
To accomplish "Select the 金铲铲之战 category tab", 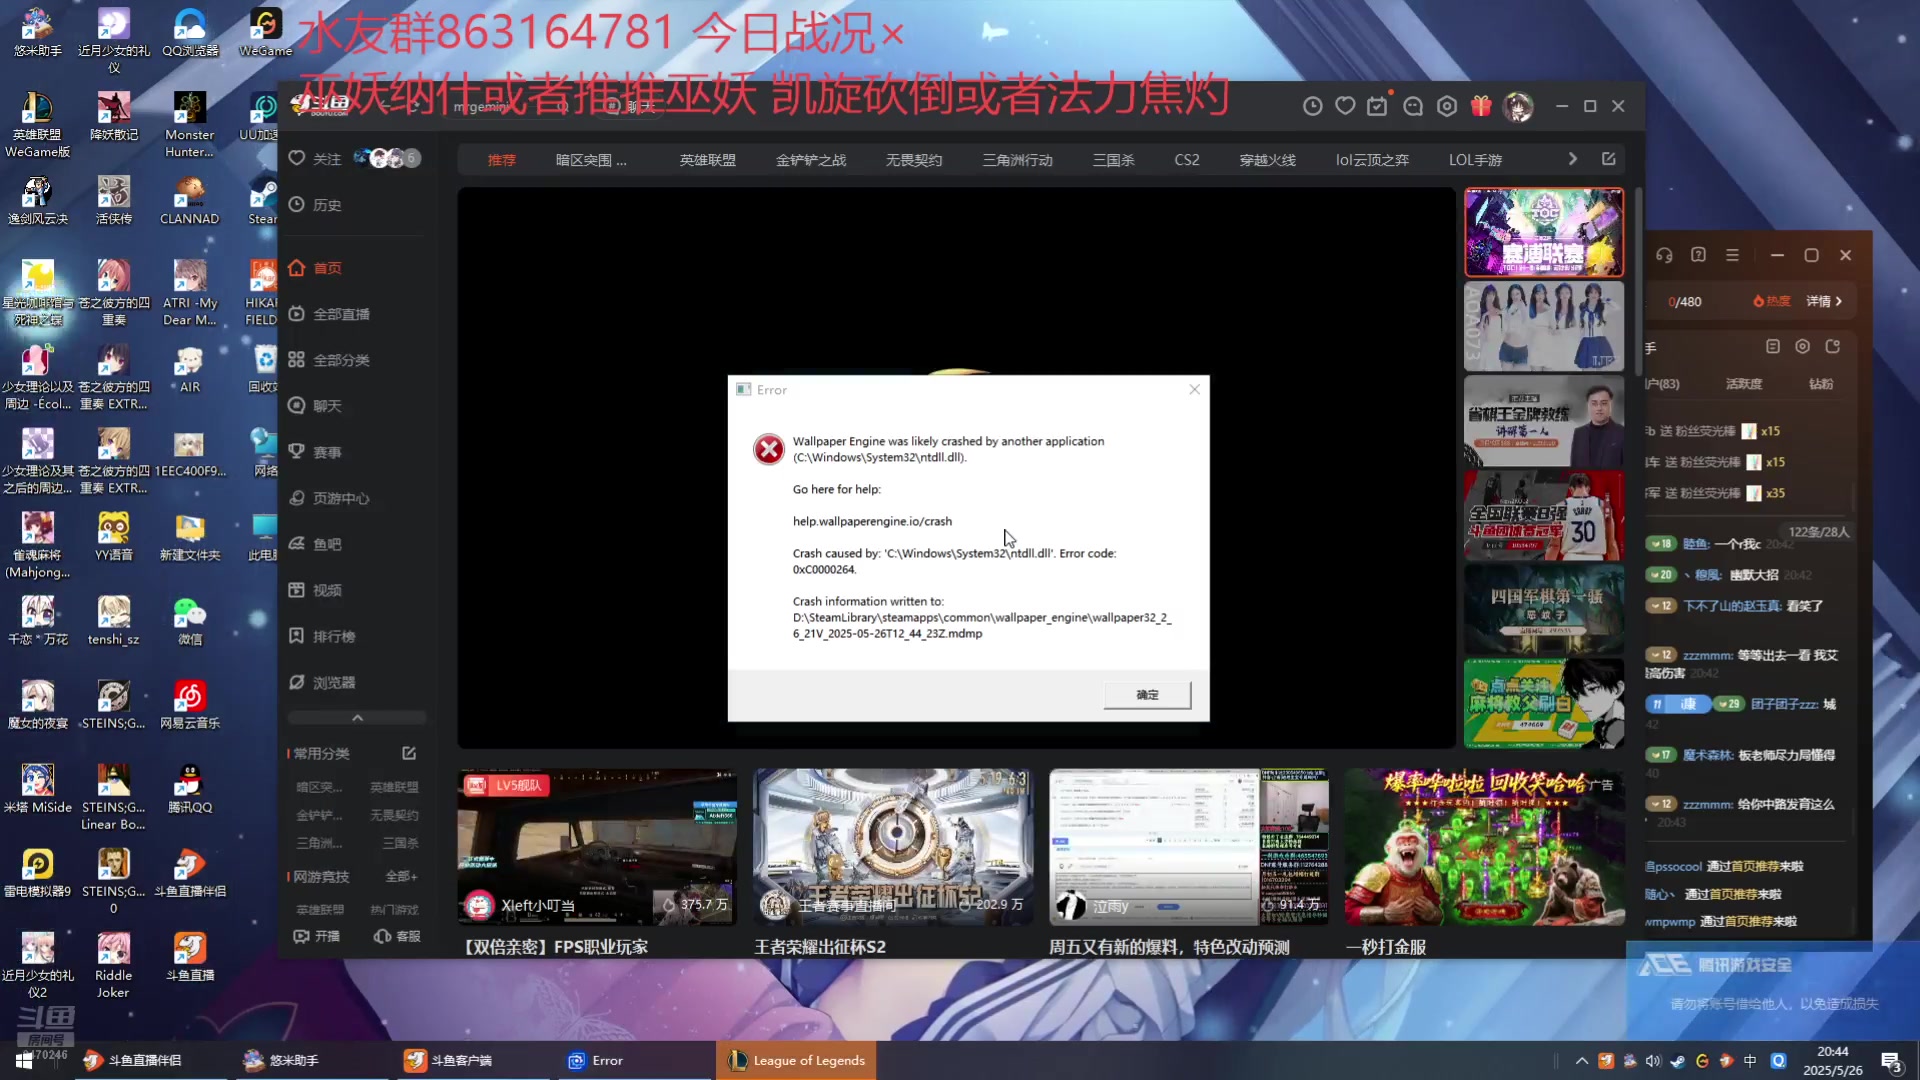I will (811, 160).
